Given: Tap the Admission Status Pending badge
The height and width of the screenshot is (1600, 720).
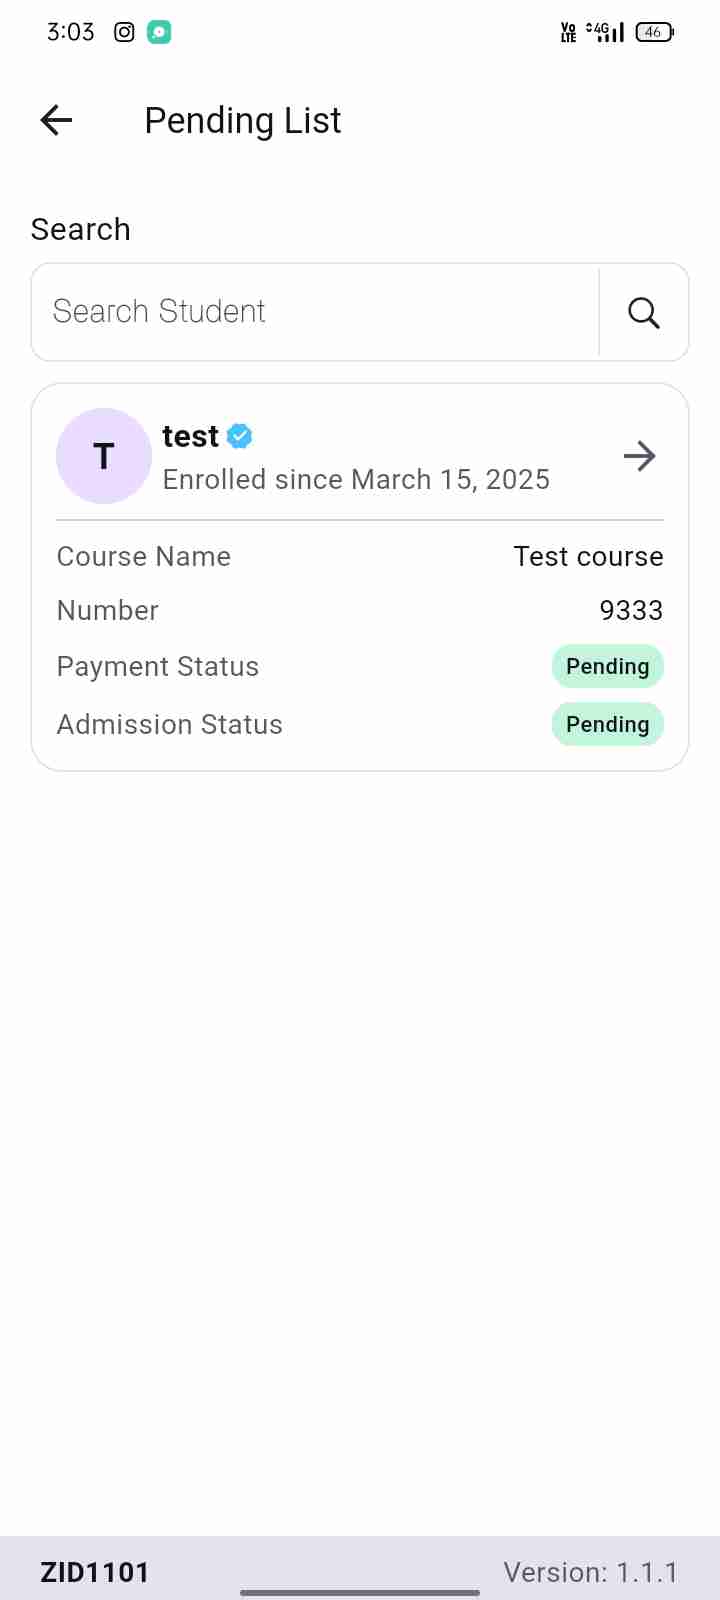Looking at the screenshot, I should click(x=607, y=725).
